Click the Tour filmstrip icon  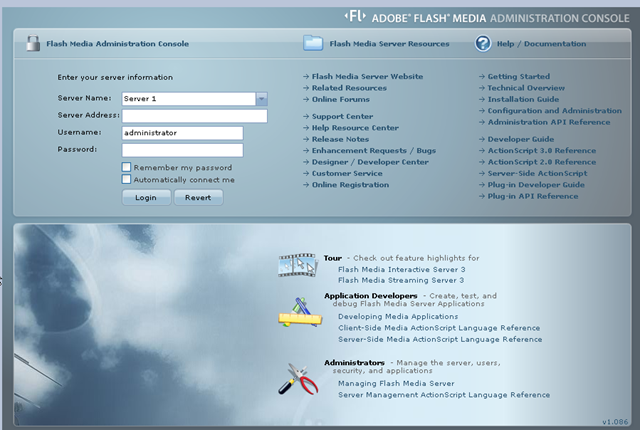click(x=298, y=265)
